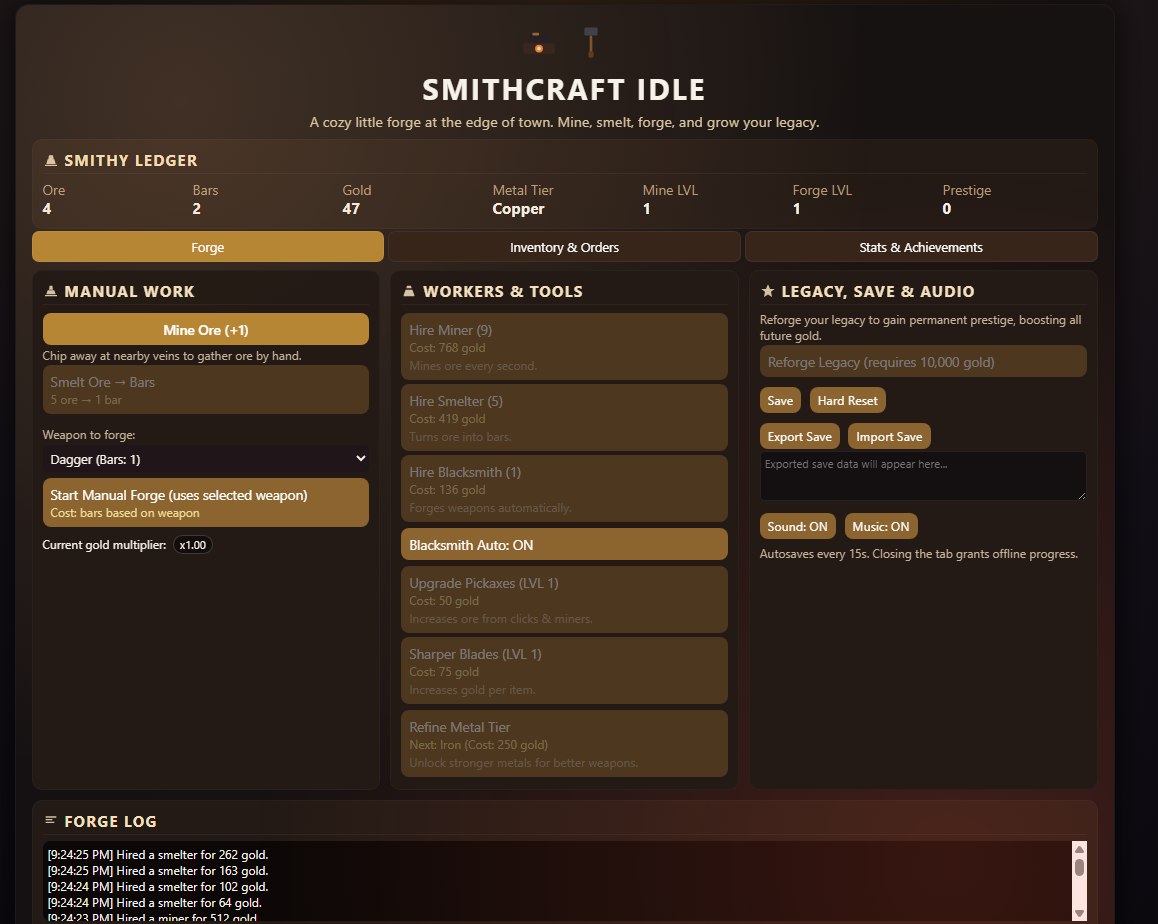Click the x1.00 gold multiplier badge
Screen dimensions: 1158x924
(193, 545)
